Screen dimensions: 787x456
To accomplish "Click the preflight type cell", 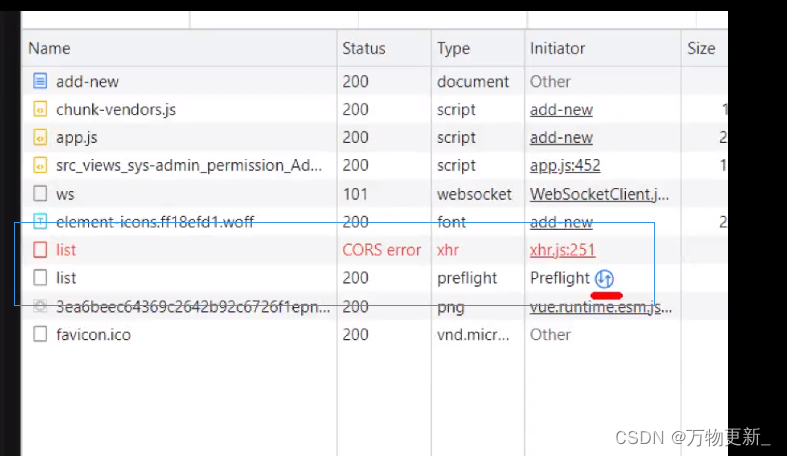I will pos(467,278).
